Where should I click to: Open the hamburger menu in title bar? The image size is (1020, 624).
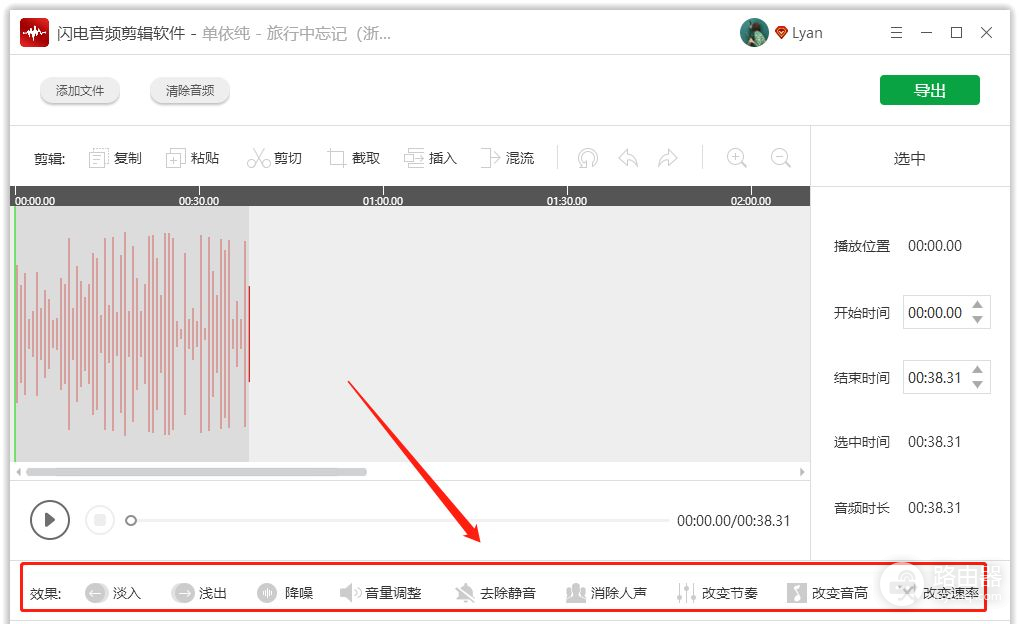tap(896, 33)
